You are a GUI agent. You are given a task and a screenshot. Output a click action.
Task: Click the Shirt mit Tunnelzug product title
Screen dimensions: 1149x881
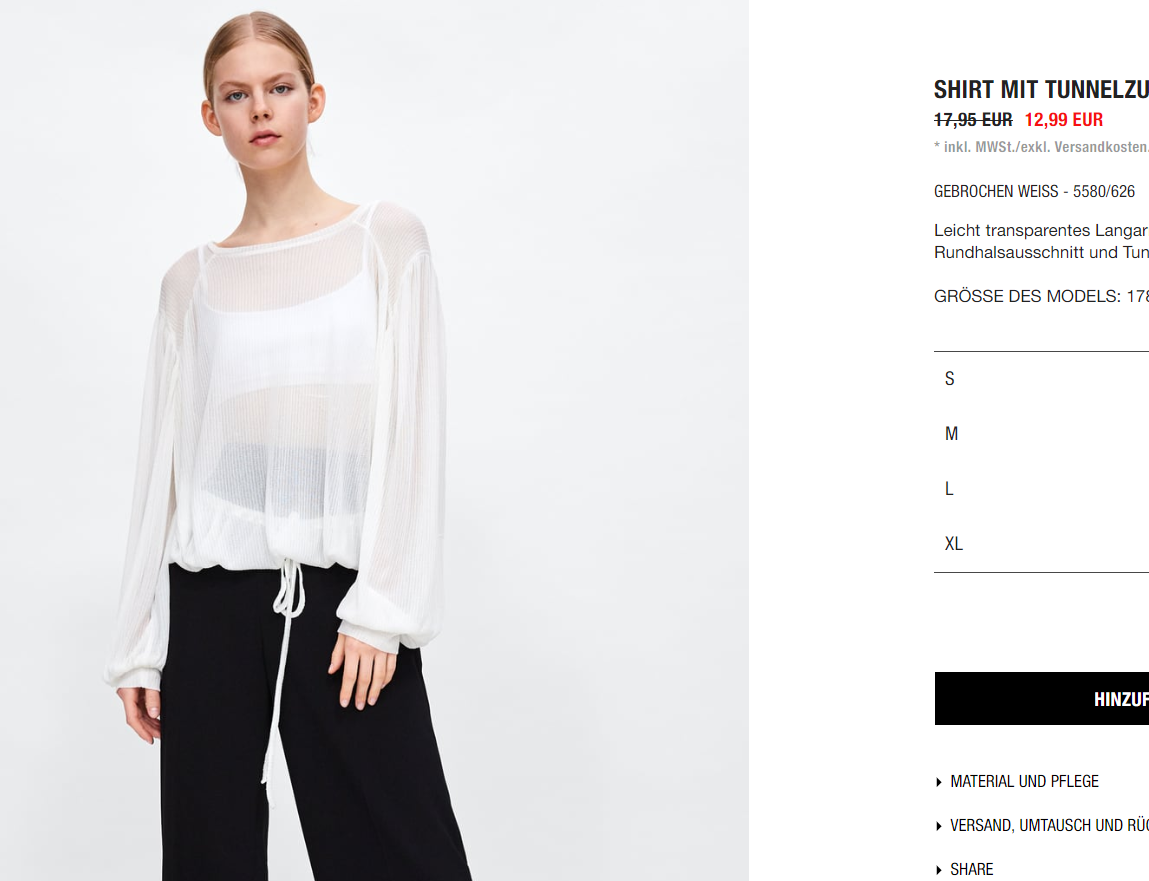[1041, 89]
